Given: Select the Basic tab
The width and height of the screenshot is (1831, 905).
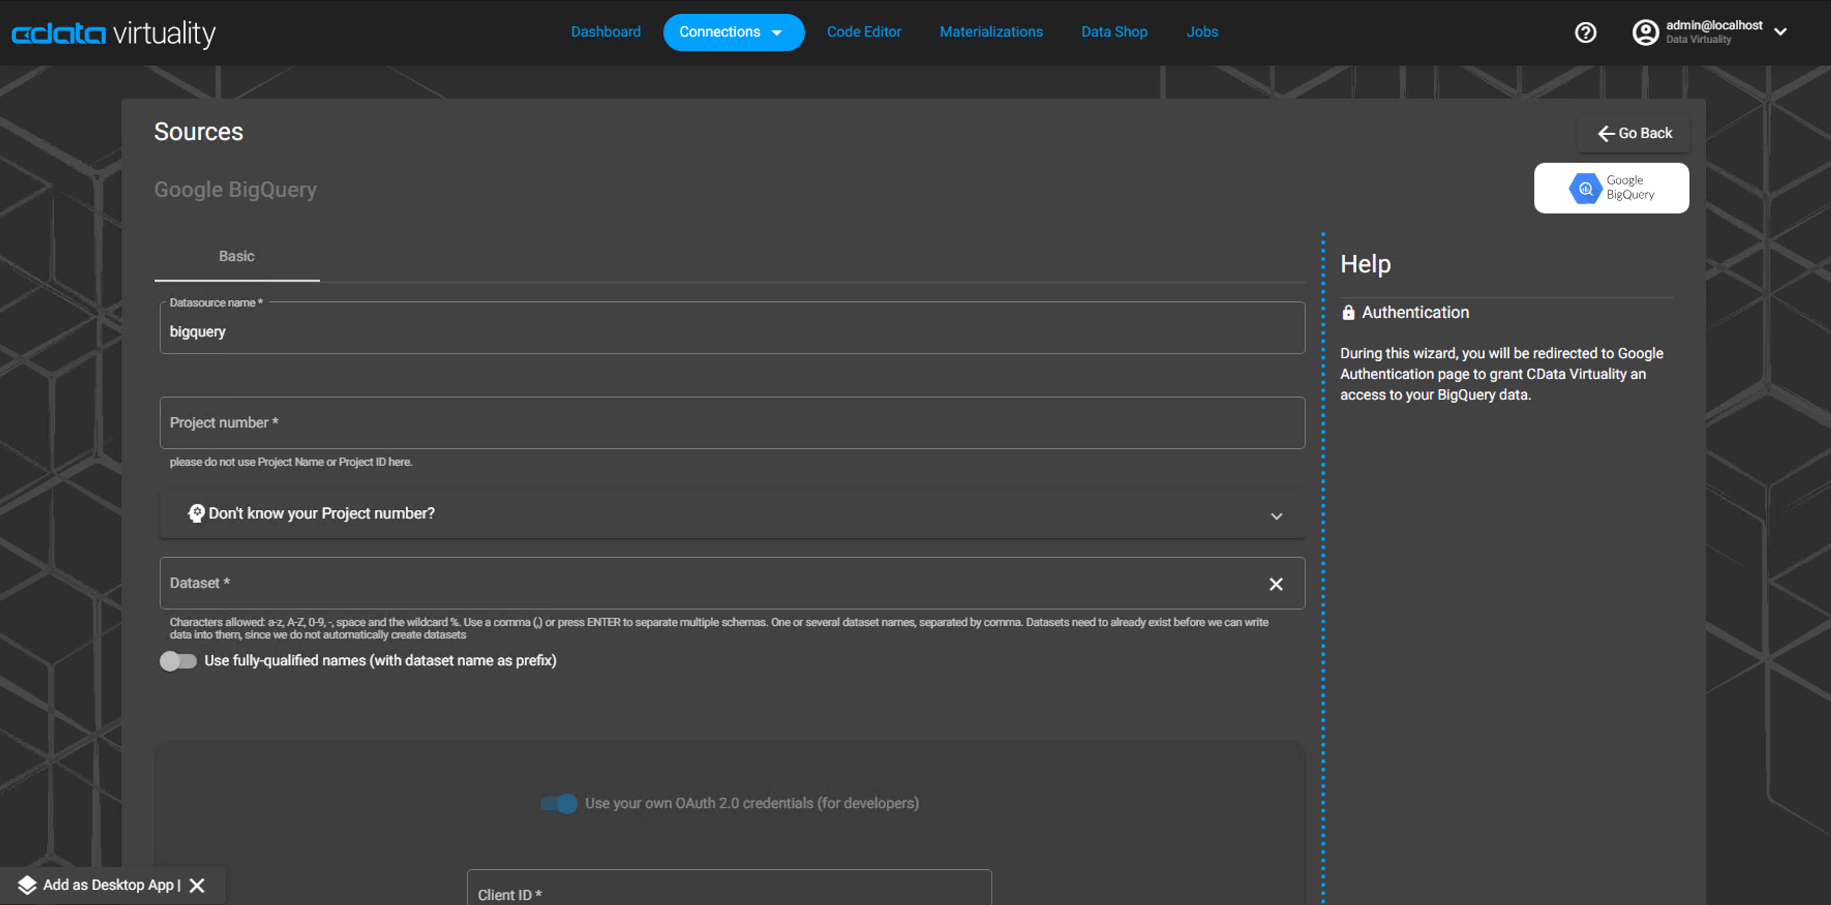Looking at the screenshot, I should 237,257.
